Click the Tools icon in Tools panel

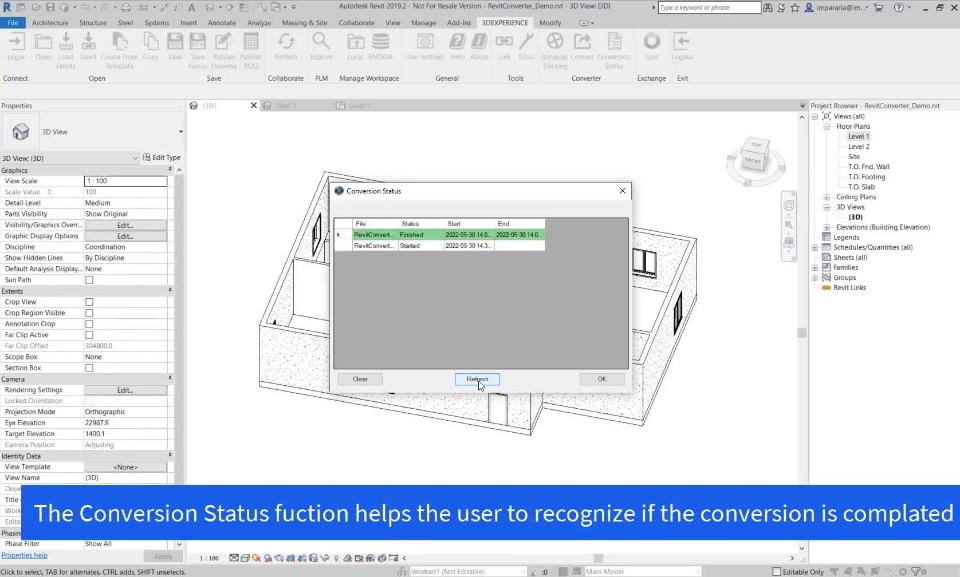pos(526,47)
